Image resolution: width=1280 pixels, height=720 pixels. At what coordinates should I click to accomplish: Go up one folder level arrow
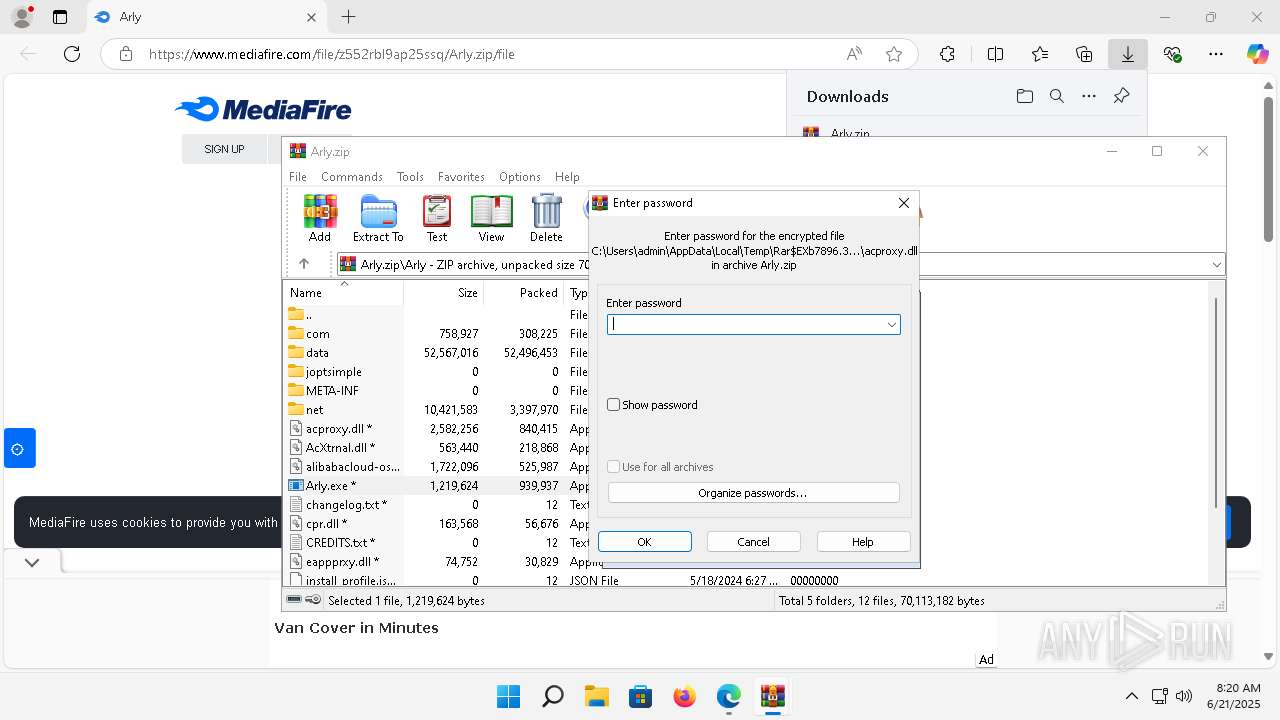coord(304,264)
